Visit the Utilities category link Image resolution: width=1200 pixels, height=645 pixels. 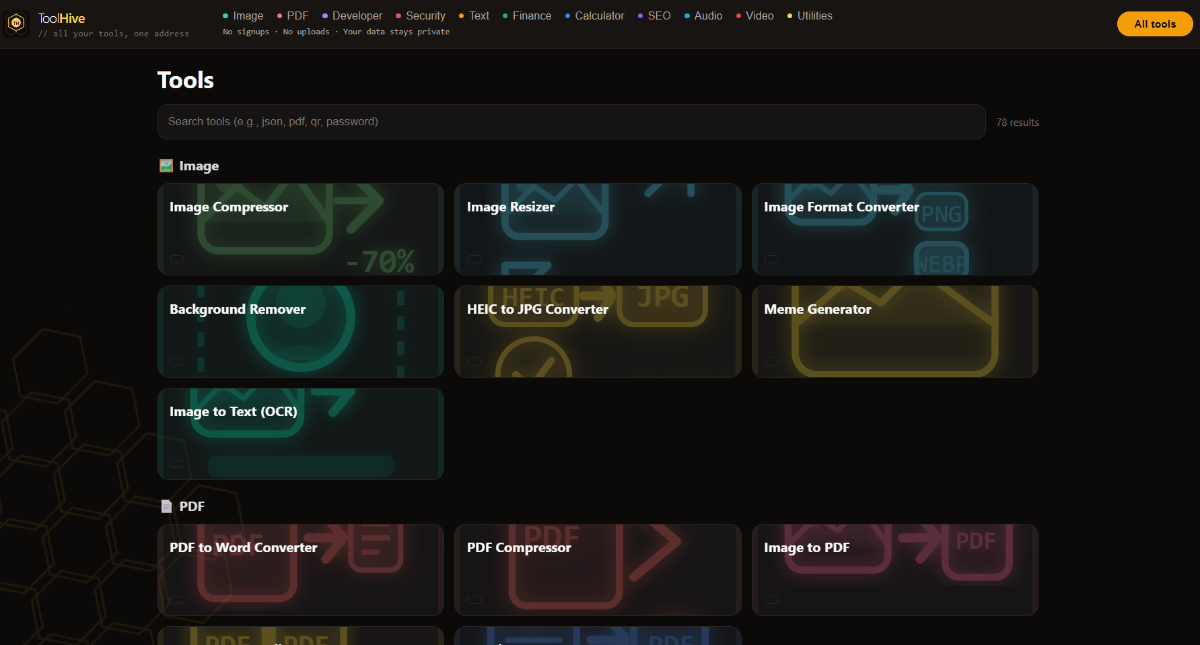814,16
